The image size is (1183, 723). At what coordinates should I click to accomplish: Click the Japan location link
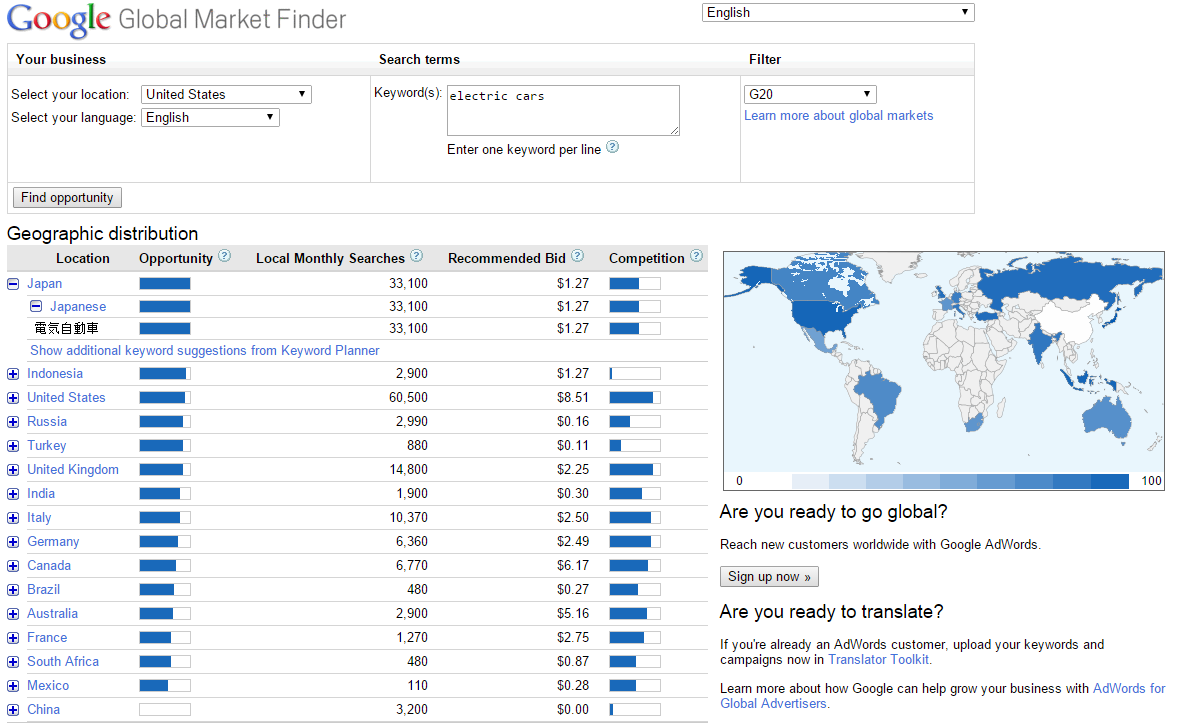pos(45,284)
